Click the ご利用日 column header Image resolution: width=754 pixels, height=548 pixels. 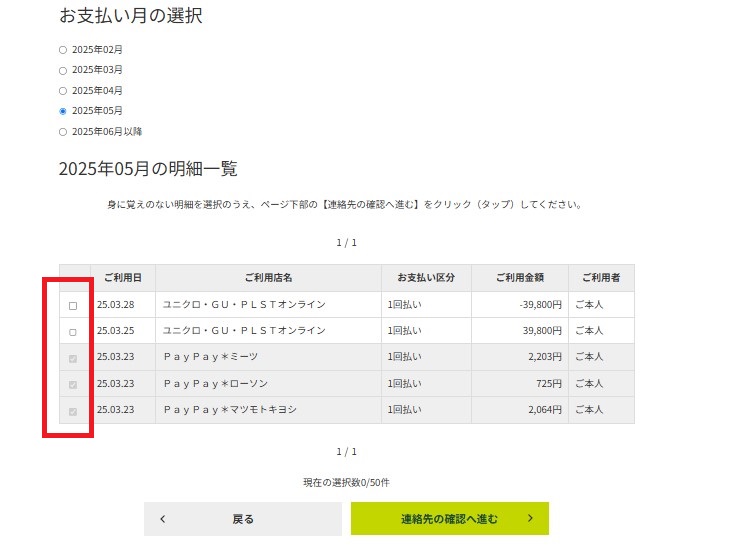pos(123,278)
